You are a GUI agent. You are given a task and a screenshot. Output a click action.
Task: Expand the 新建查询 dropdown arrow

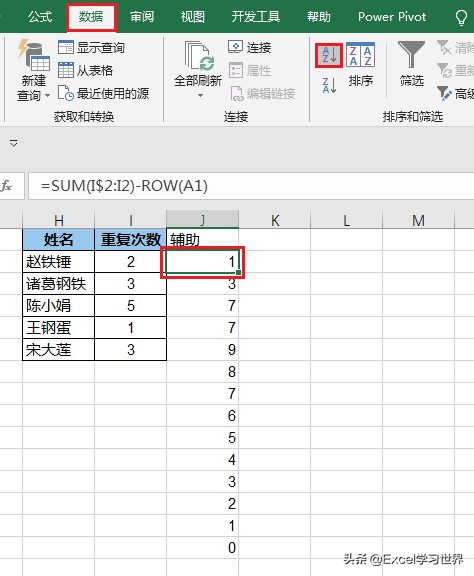tap(47, 96)
